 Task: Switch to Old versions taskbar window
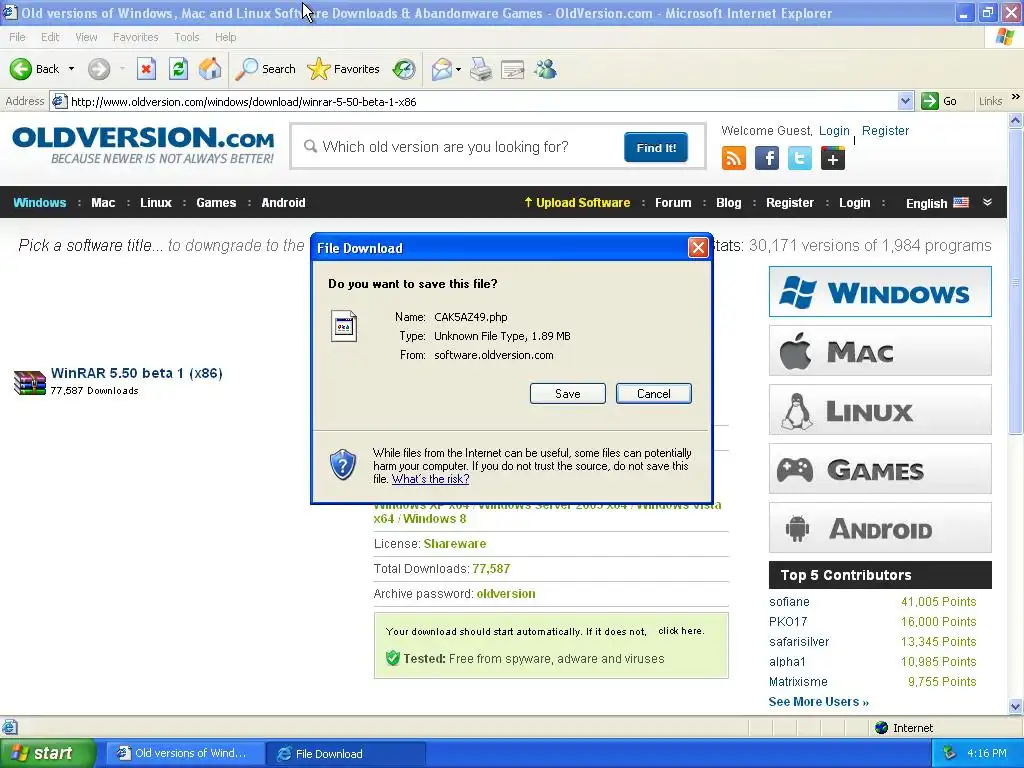(185, 753)
